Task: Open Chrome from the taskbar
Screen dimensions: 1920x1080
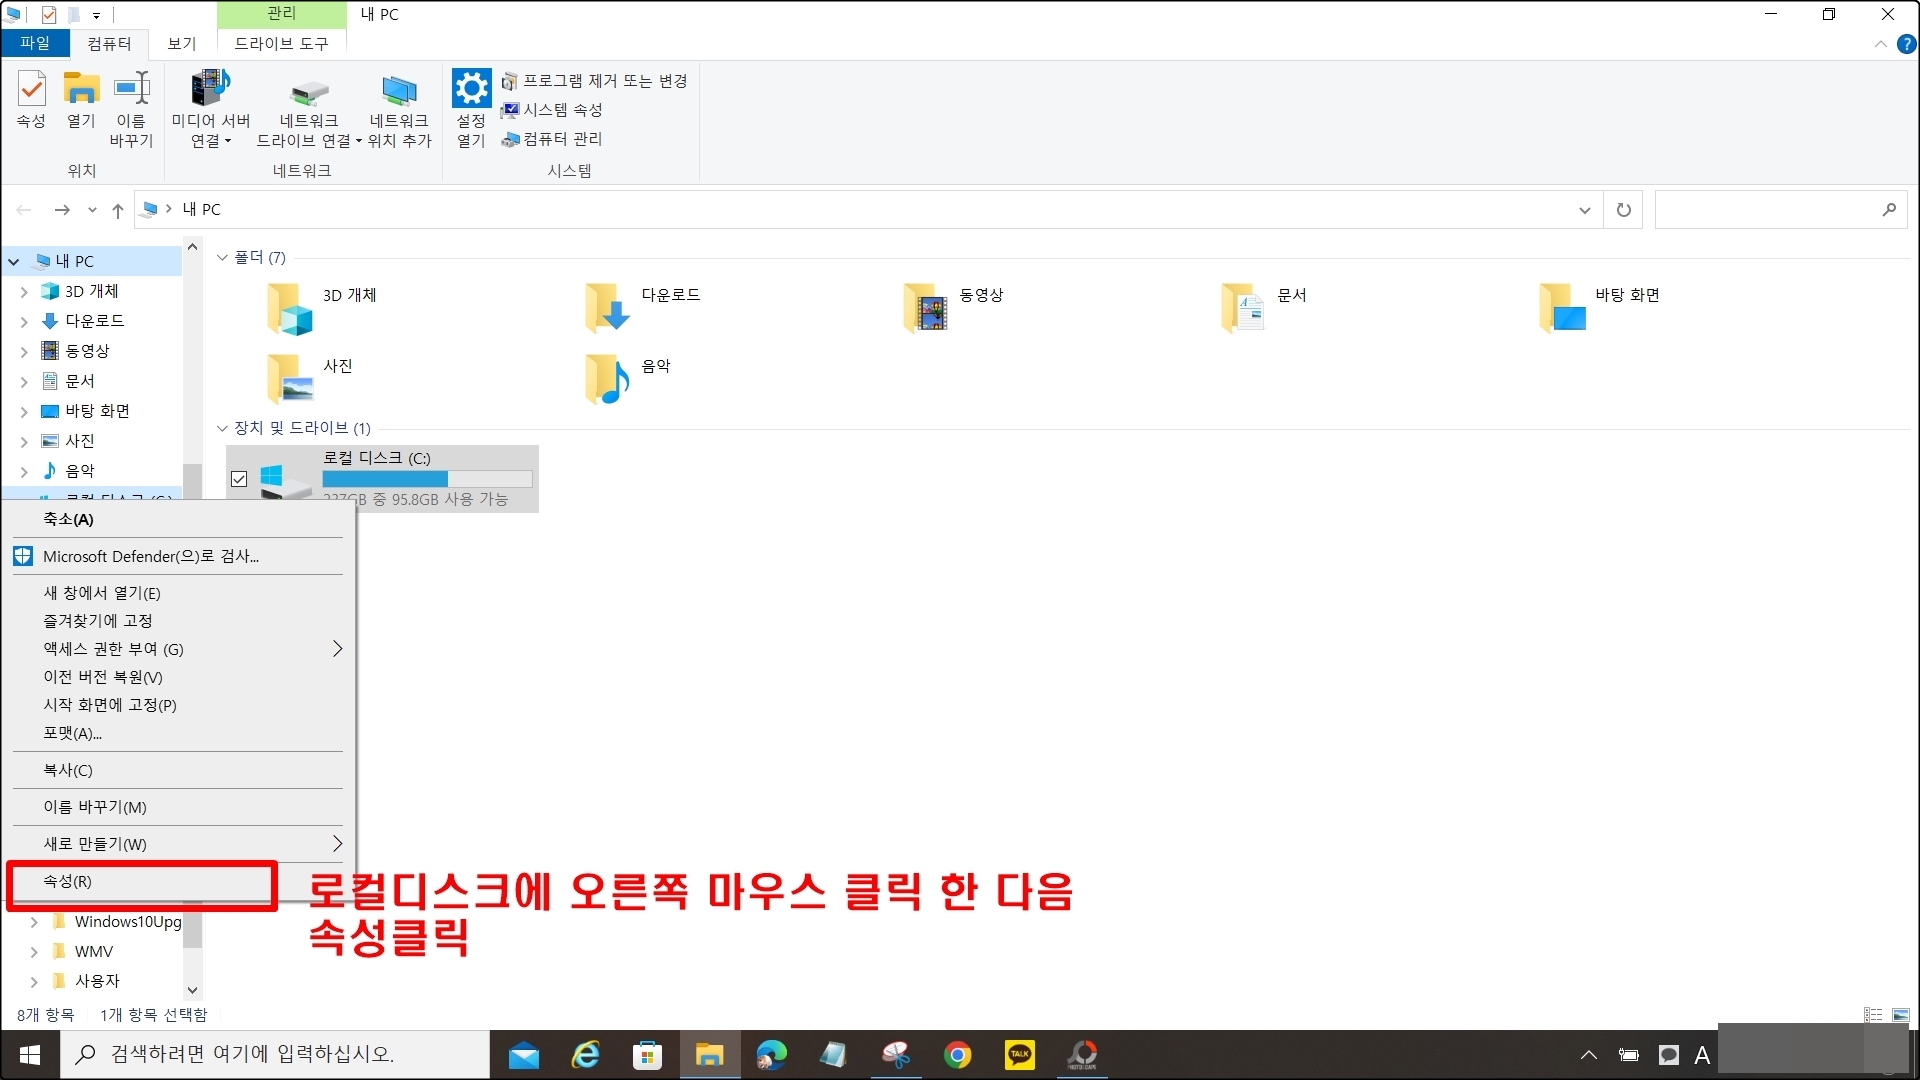Action: point(957,1055)
